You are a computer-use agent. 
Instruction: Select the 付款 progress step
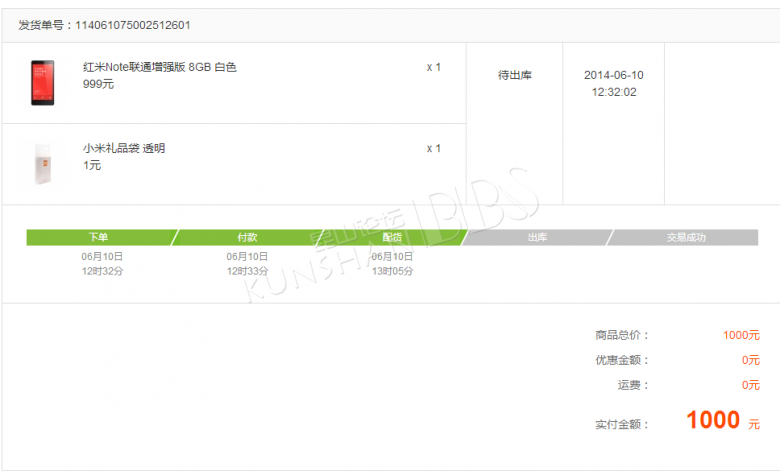tap(247, 237)
